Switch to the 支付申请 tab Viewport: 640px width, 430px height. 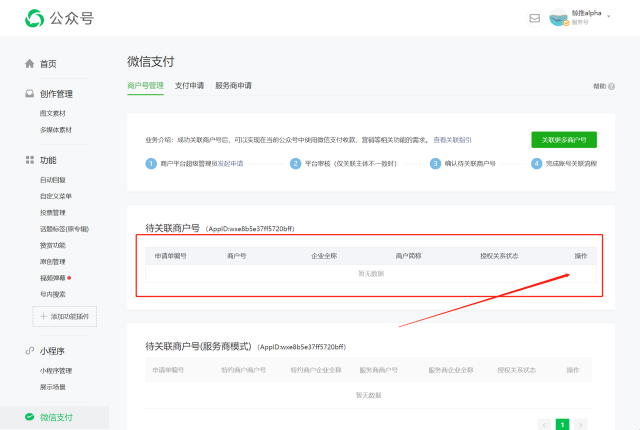click(189, 86)
